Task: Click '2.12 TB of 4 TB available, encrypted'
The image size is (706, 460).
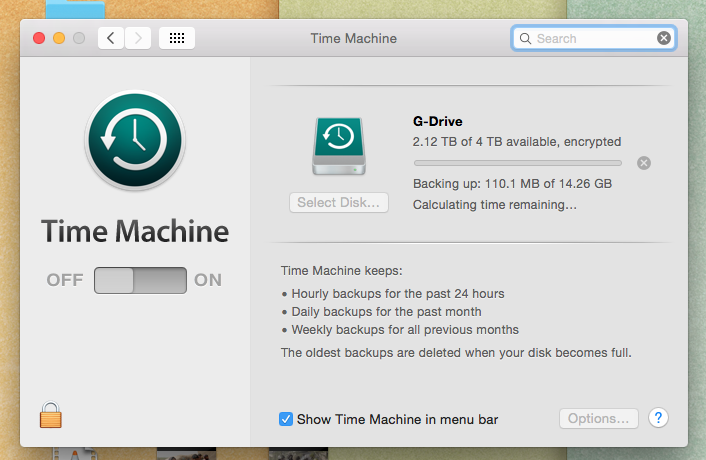Action: [x=517, y=142]
